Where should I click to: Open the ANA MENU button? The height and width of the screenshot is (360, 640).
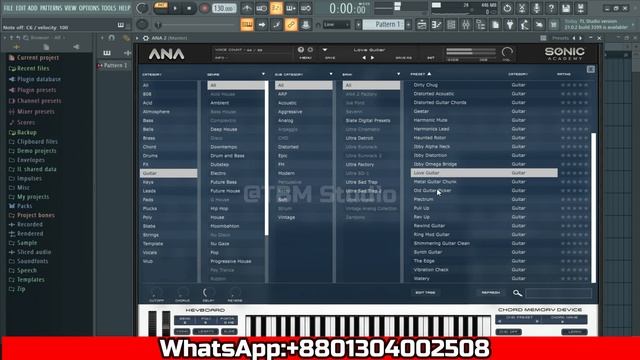(x=305, y=58)
